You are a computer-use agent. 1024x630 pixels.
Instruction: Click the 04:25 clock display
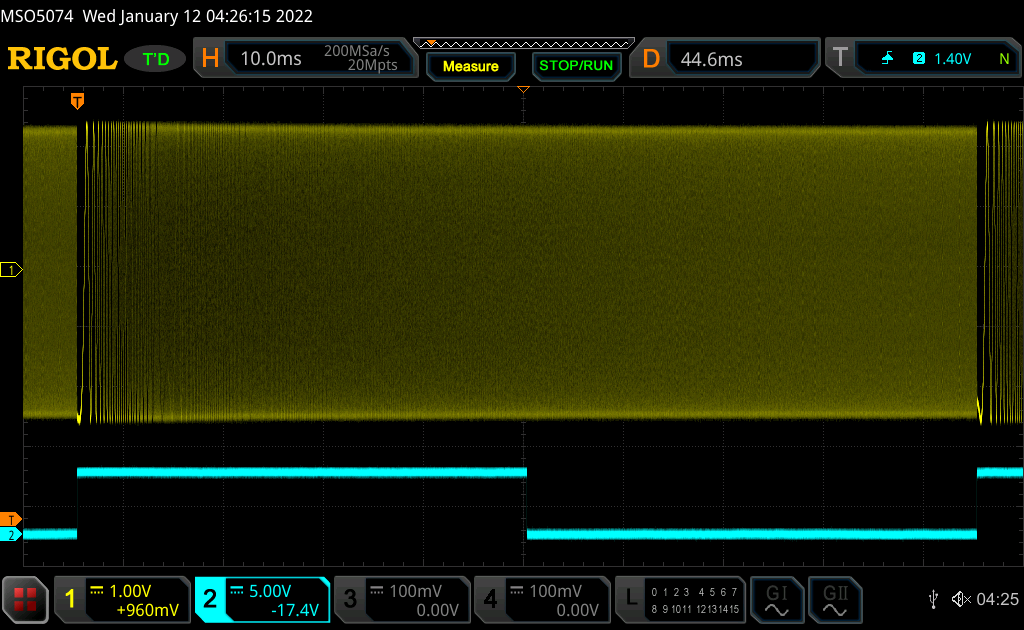(x=997, y=599)
